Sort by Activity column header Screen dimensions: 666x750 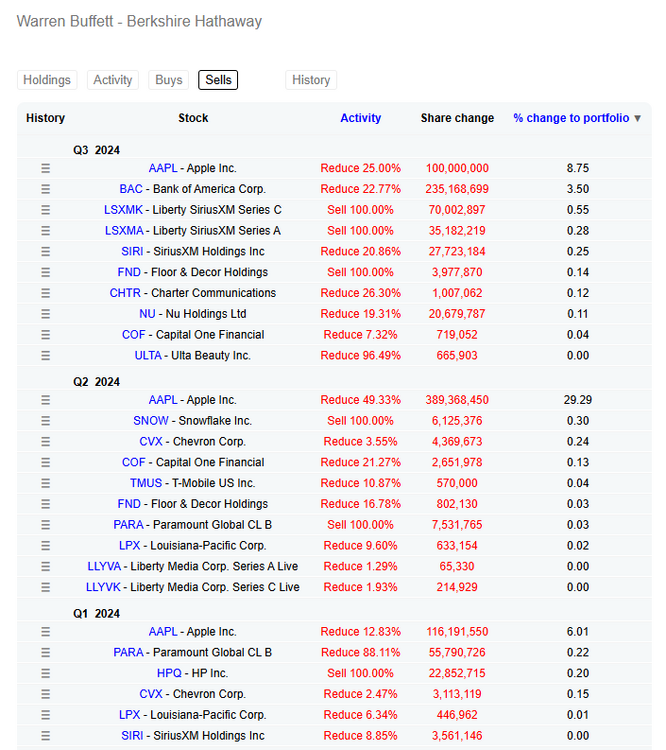pyautogui.click(x=361, y=118)
